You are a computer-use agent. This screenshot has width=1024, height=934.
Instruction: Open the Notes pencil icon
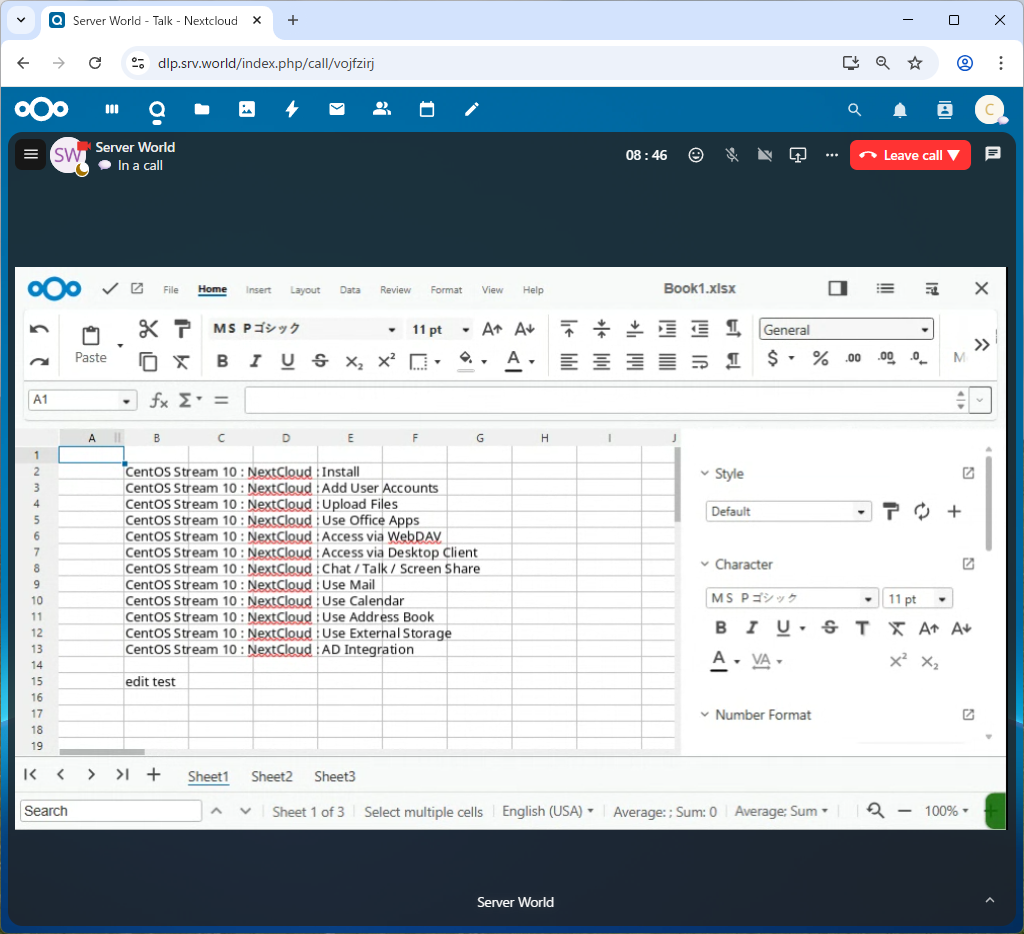pyautogui.click(x=472, y=109)
